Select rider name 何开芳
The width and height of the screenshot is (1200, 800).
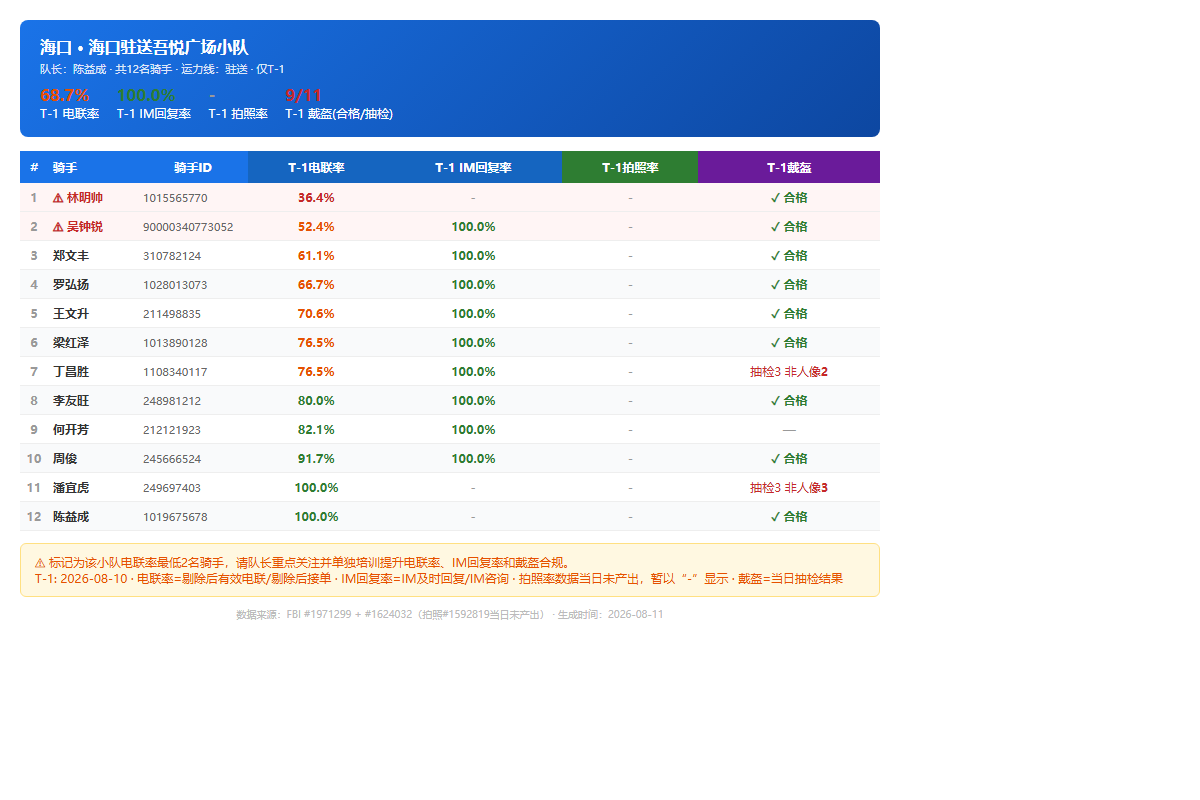[x=71, y=430]
